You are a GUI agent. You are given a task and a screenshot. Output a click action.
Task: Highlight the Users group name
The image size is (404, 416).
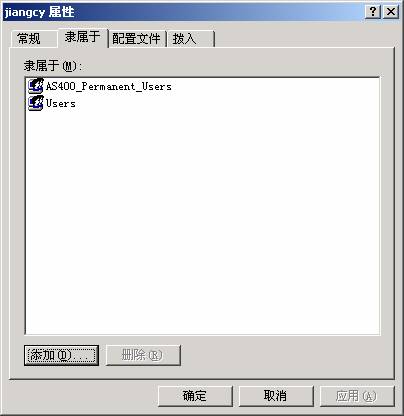(60, 103)
